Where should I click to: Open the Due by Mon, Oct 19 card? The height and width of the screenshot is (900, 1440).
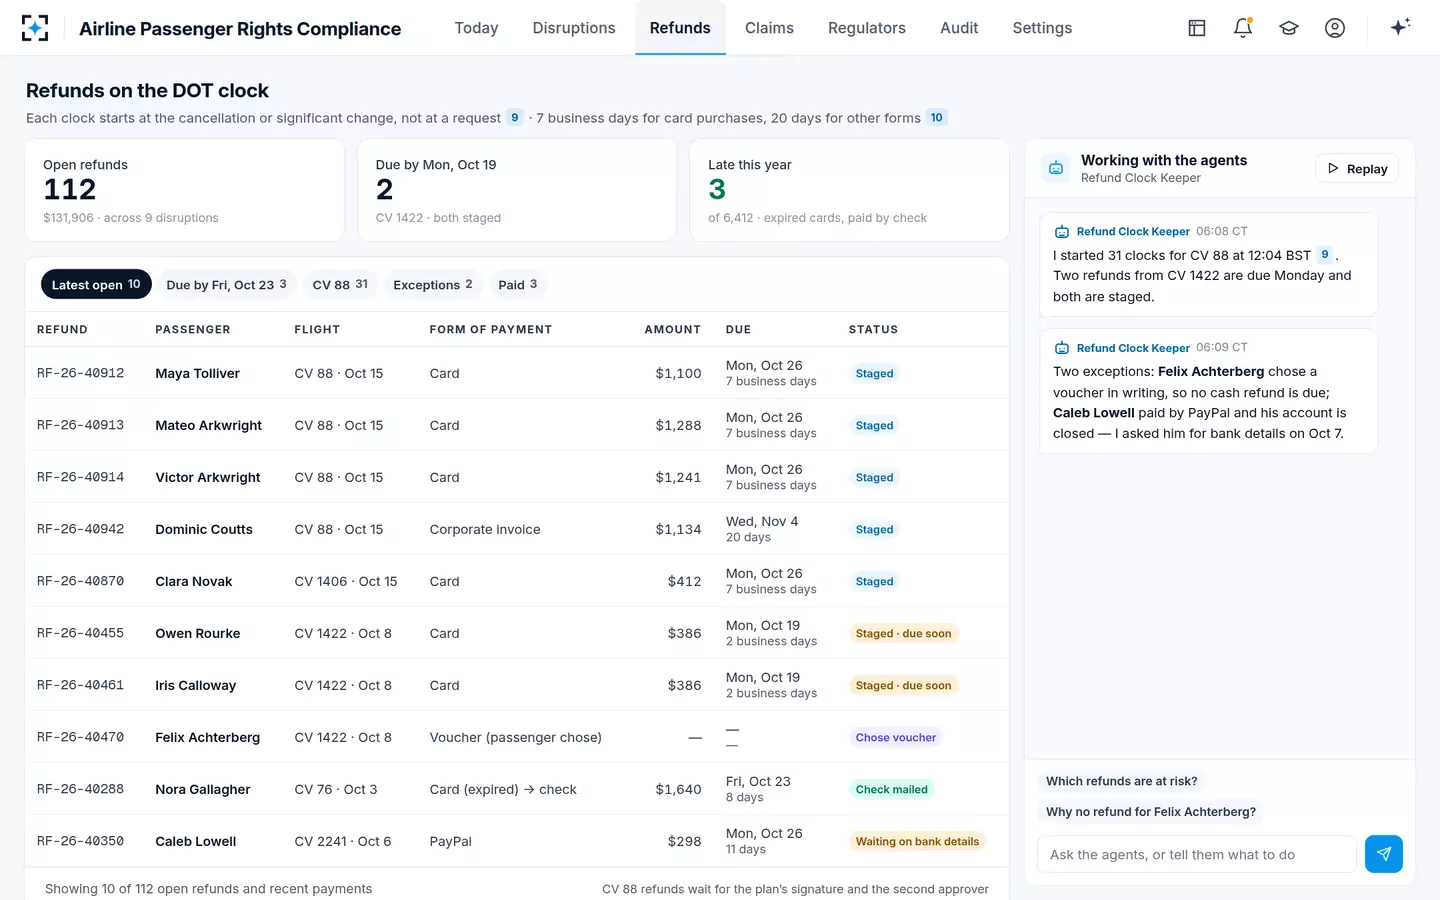(517, 190)
